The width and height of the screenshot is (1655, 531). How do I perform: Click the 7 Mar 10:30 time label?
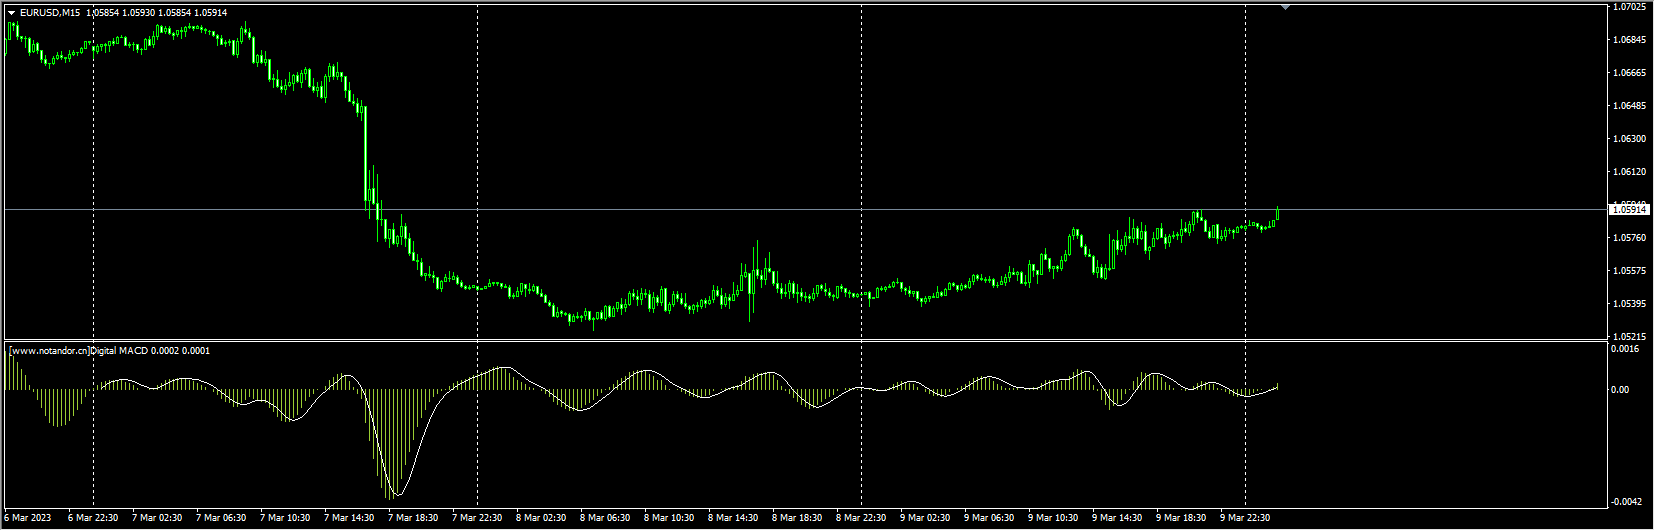click(285, 518)
